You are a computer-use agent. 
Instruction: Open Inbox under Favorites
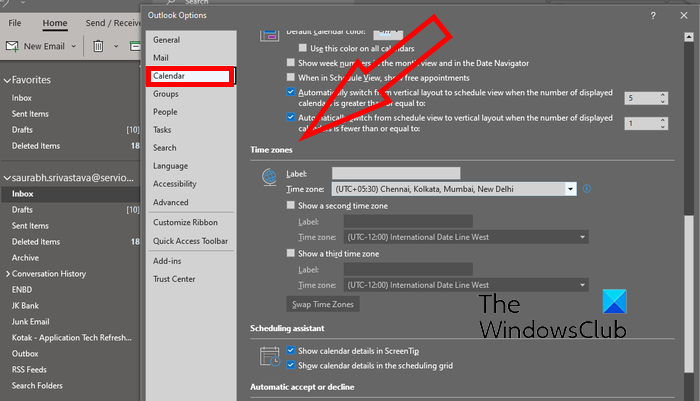click(x=21, y=98)
